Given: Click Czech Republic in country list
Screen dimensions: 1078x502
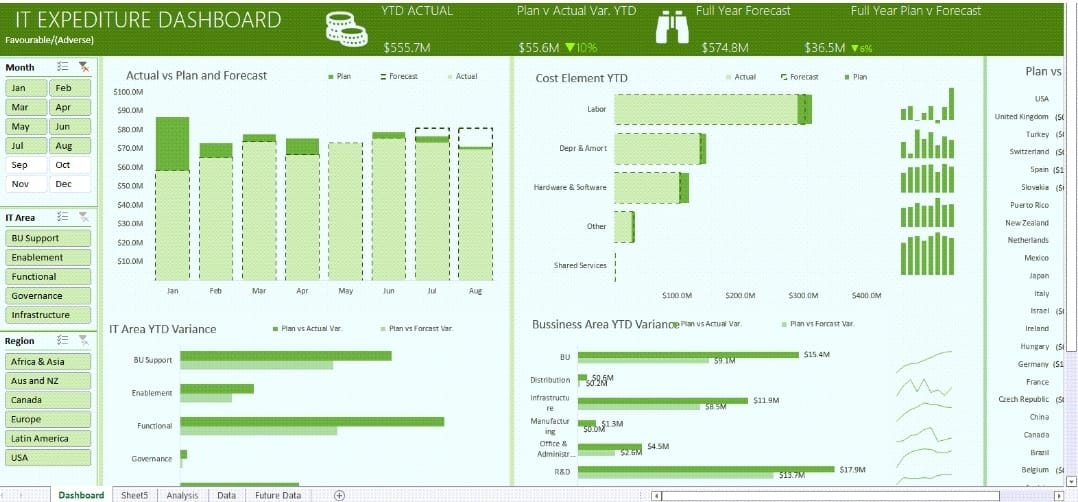Looking at the screenshot, I should pyautogui.click(x=1024, y=400).
